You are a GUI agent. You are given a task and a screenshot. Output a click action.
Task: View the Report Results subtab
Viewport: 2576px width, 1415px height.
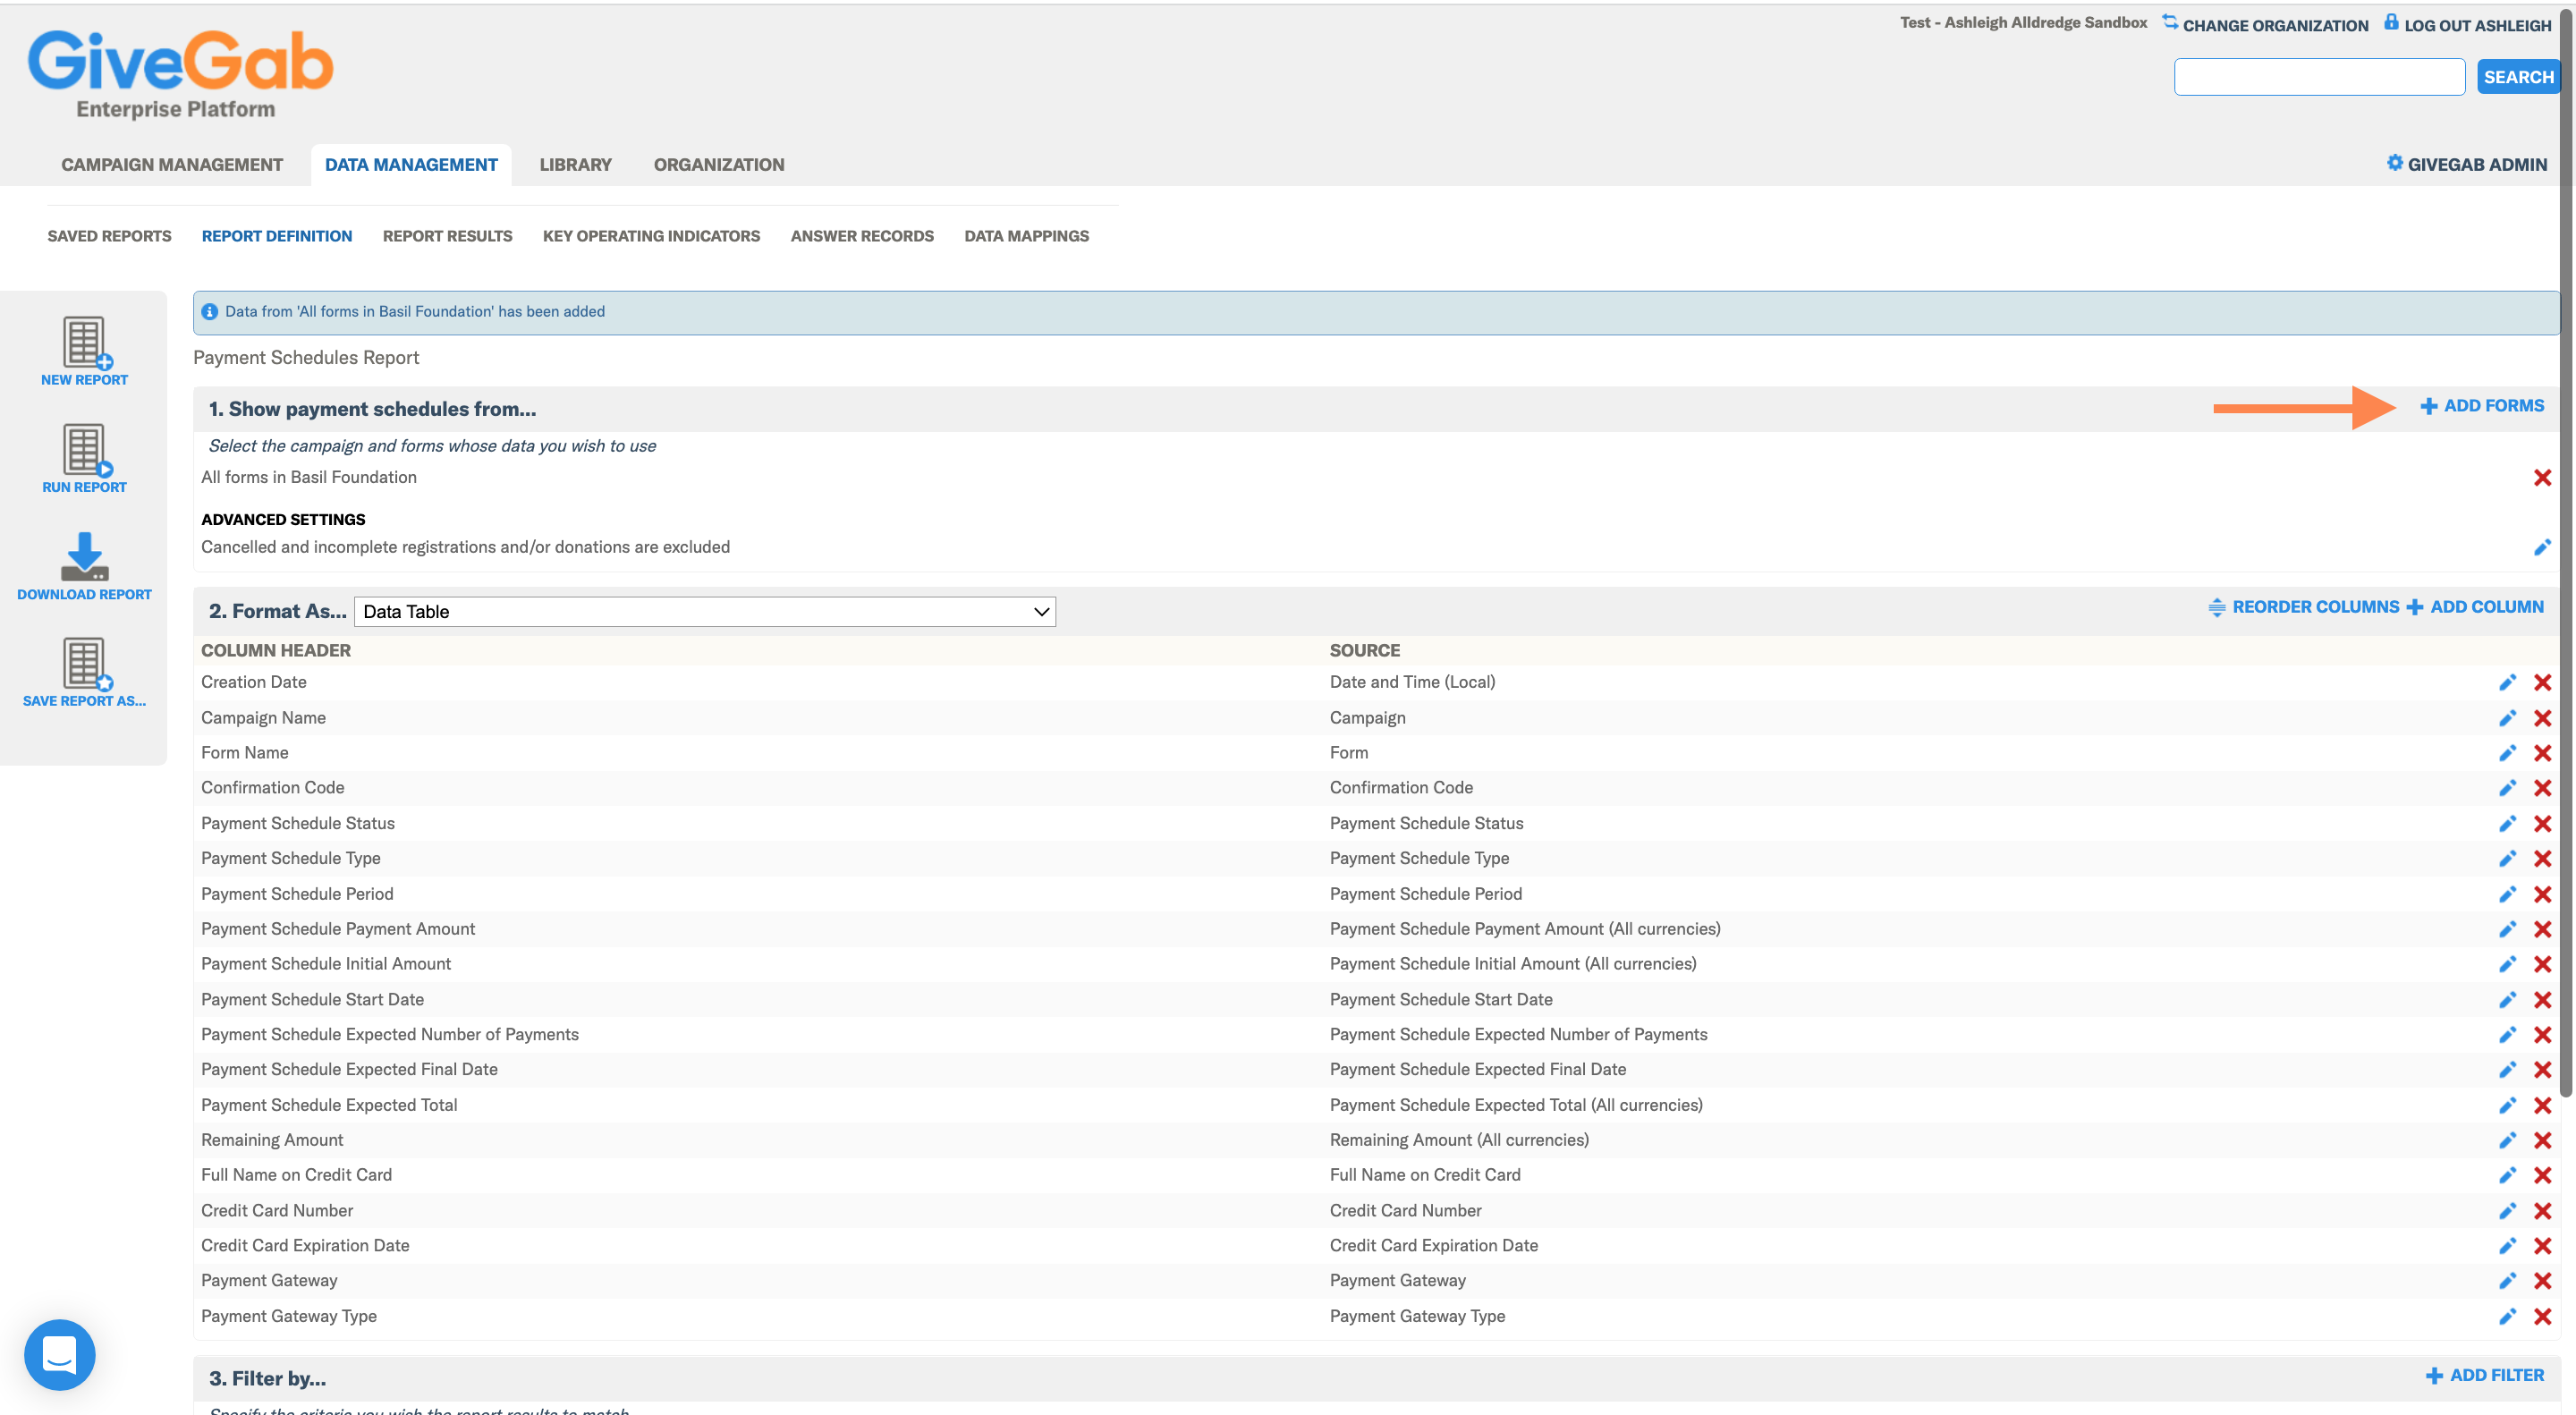click(447, 236)
